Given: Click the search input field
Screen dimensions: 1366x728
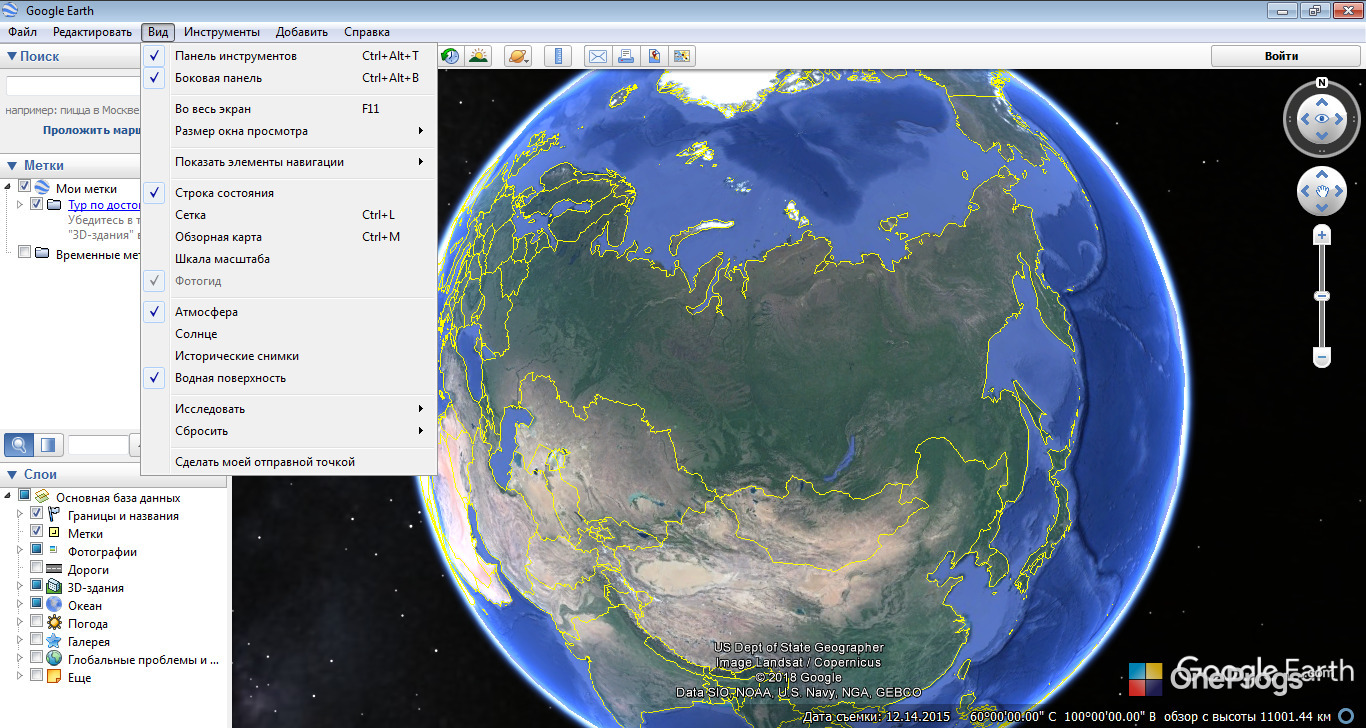Looking at the screenshot, I should point(73,86).
